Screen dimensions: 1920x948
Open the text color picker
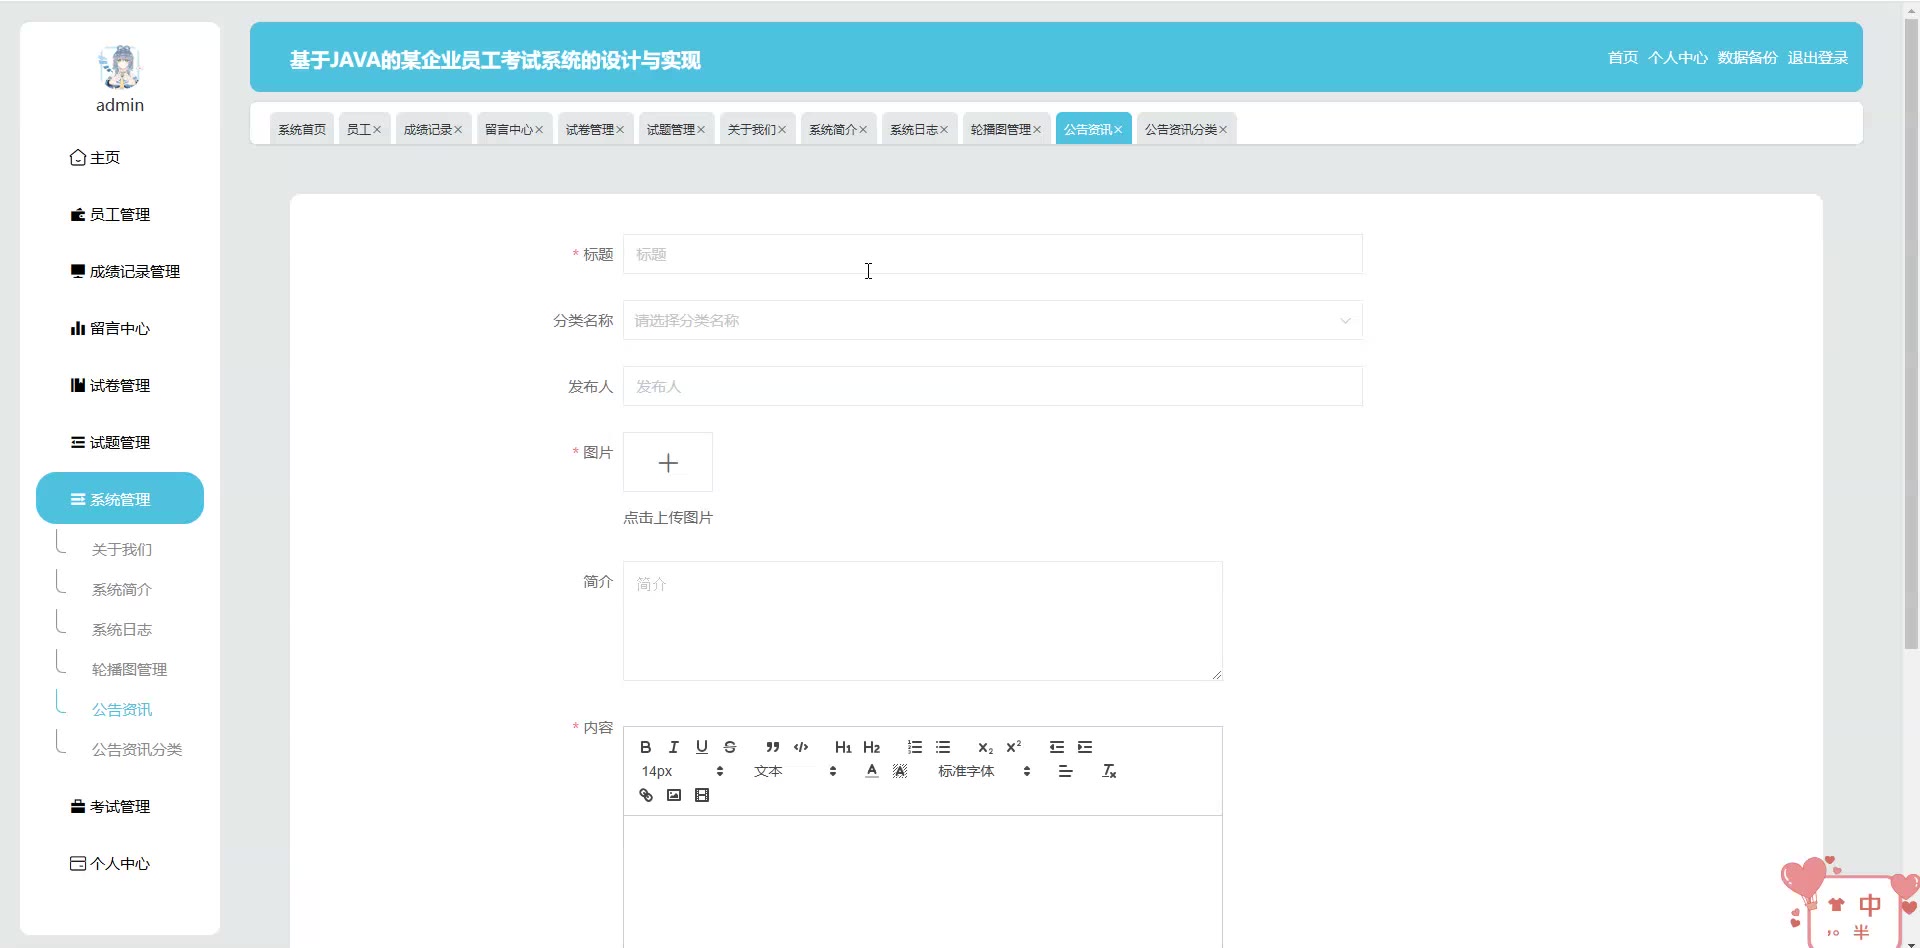coord(872,771)
